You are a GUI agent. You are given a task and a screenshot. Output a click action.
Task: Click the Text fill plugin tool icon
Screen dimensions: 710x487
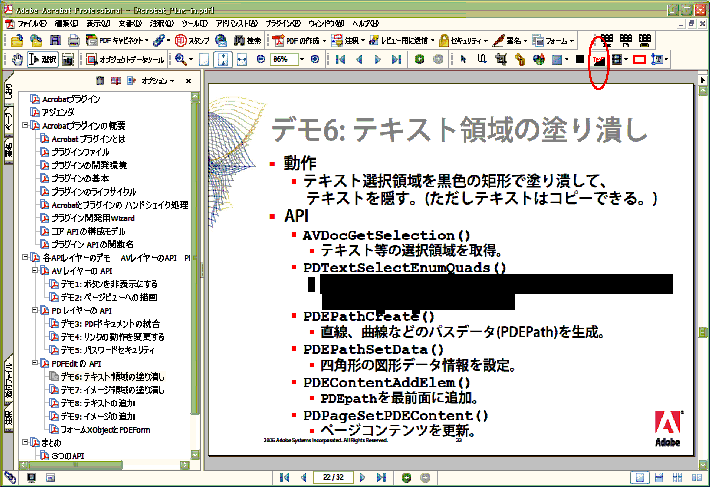(x=599, y=59)
